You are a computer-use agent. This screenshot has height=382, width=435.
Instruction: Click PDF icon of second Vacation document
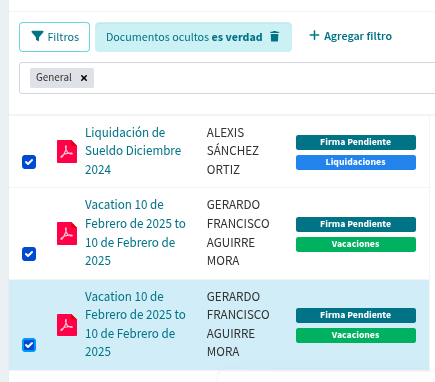click(x=67, y=234)
